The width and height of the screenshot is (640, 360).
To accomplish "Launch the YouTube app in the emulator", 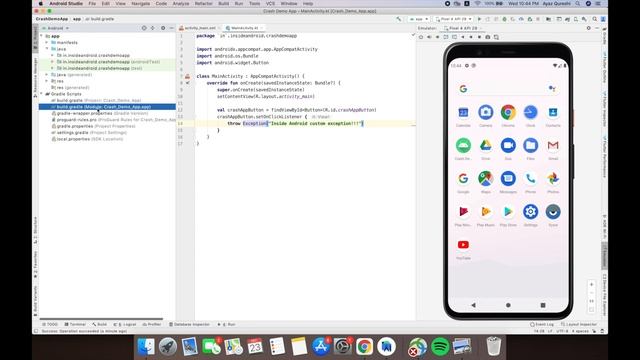I will pyautogui.click(x=463, y=245).
